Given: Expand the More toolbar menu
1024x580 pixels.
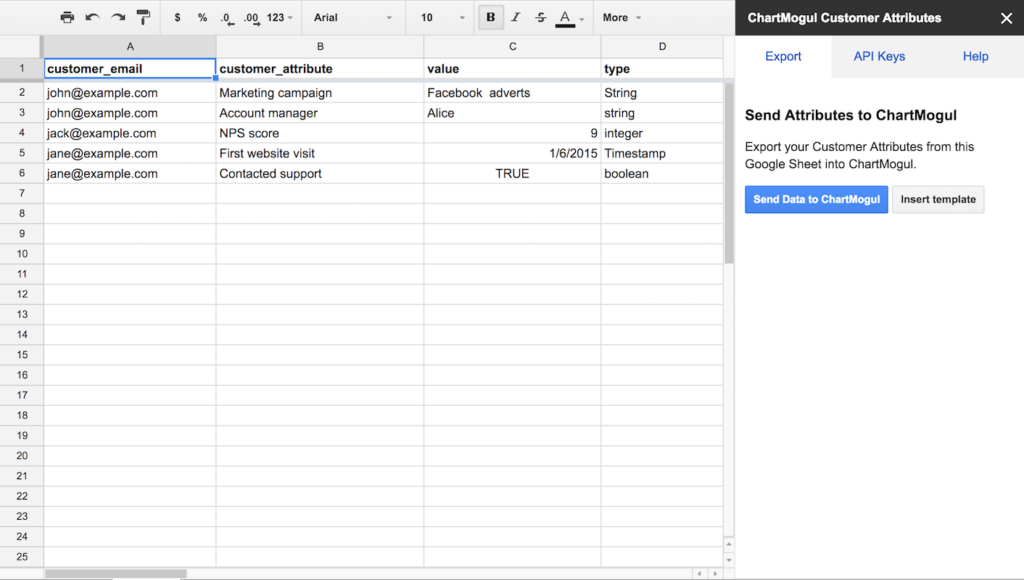Looking at the screenshot, I should pyautogui.click(x=622, y=18).
